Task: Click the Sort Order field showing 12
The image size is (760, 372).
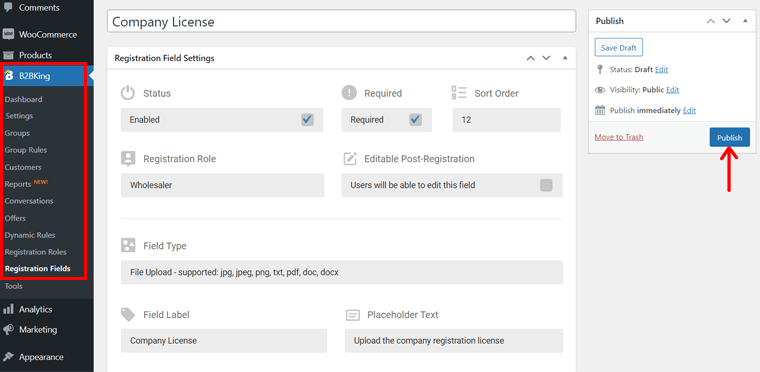Action: pyautogui.click(x=507, y=120)
